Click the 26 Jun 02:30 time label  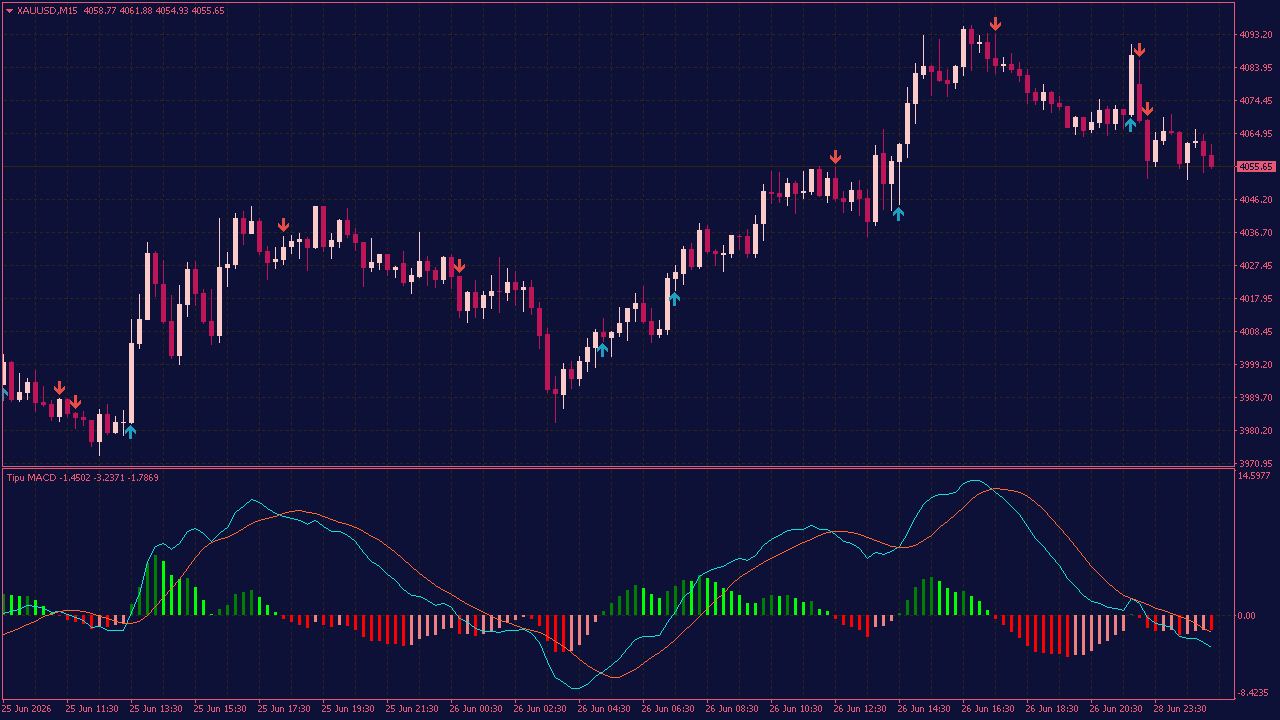(x=540, y=709)
